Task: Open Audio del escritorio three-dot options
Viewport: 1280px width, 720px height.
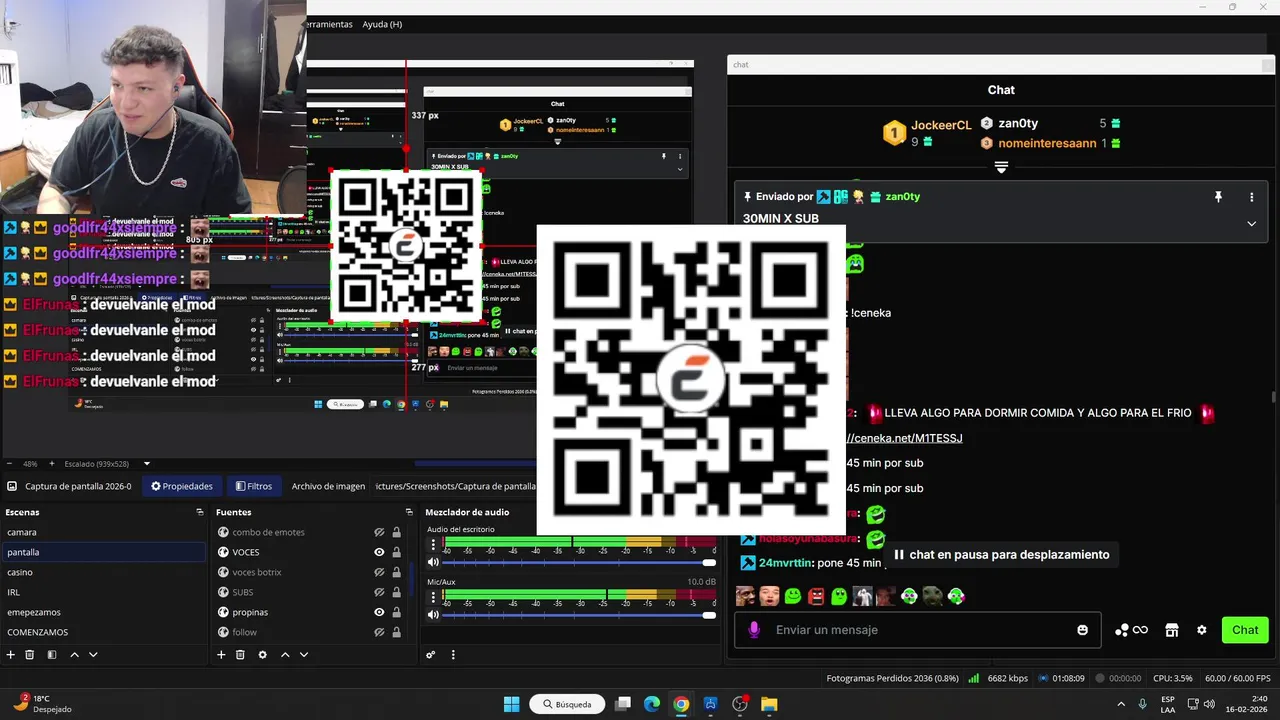Action: [433, 545]
